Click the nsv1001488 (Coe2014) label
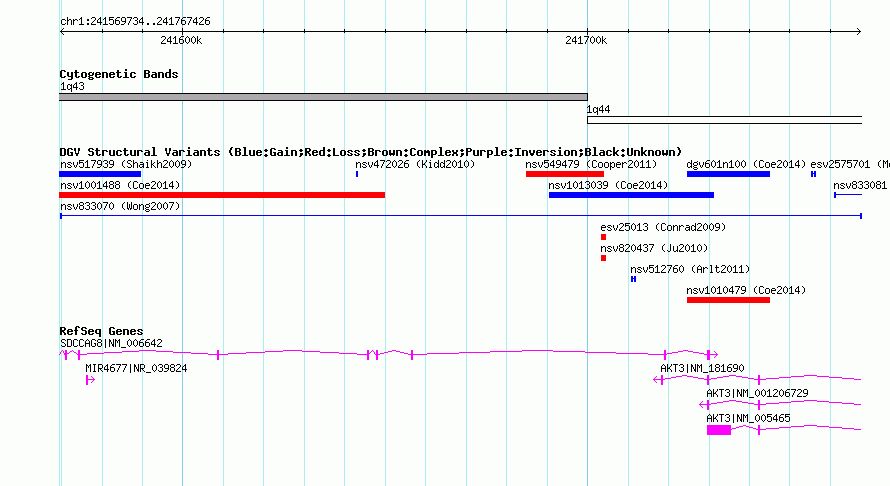 (x=120, y=185)
